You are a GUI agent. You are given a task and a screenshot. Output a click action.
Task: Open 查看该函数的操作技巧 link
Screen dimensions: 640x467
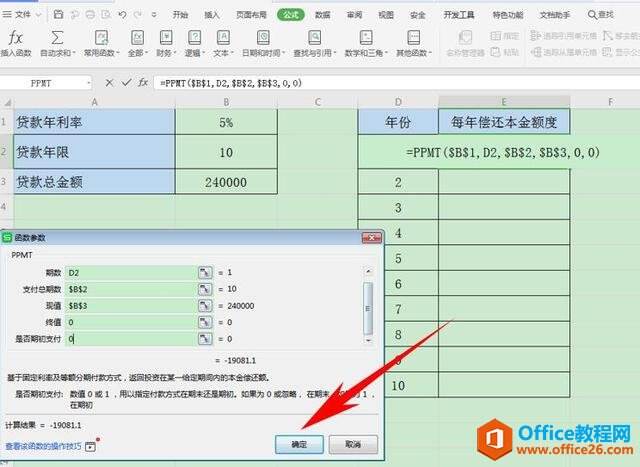click(43, 446)
